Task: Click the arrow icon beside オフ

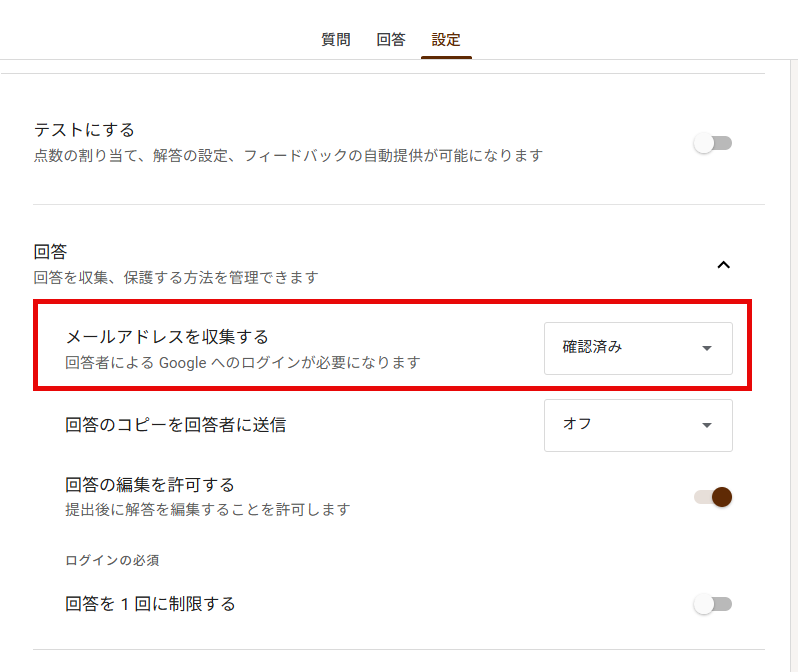Action: point(707,425)
